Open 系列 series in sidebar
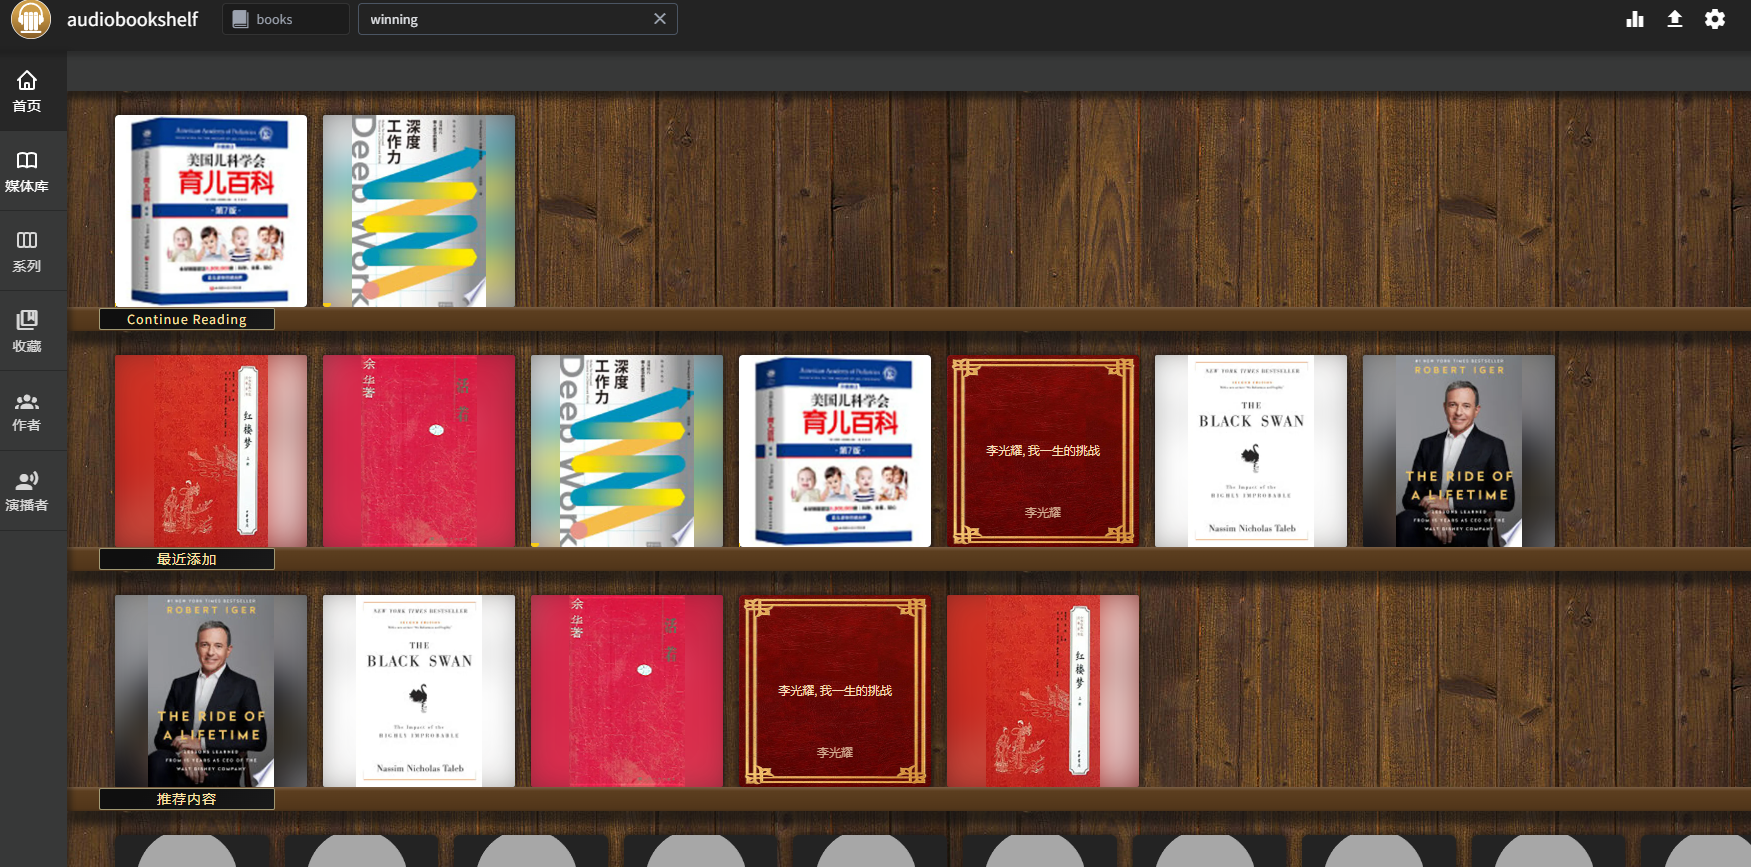 coord(27,251)
